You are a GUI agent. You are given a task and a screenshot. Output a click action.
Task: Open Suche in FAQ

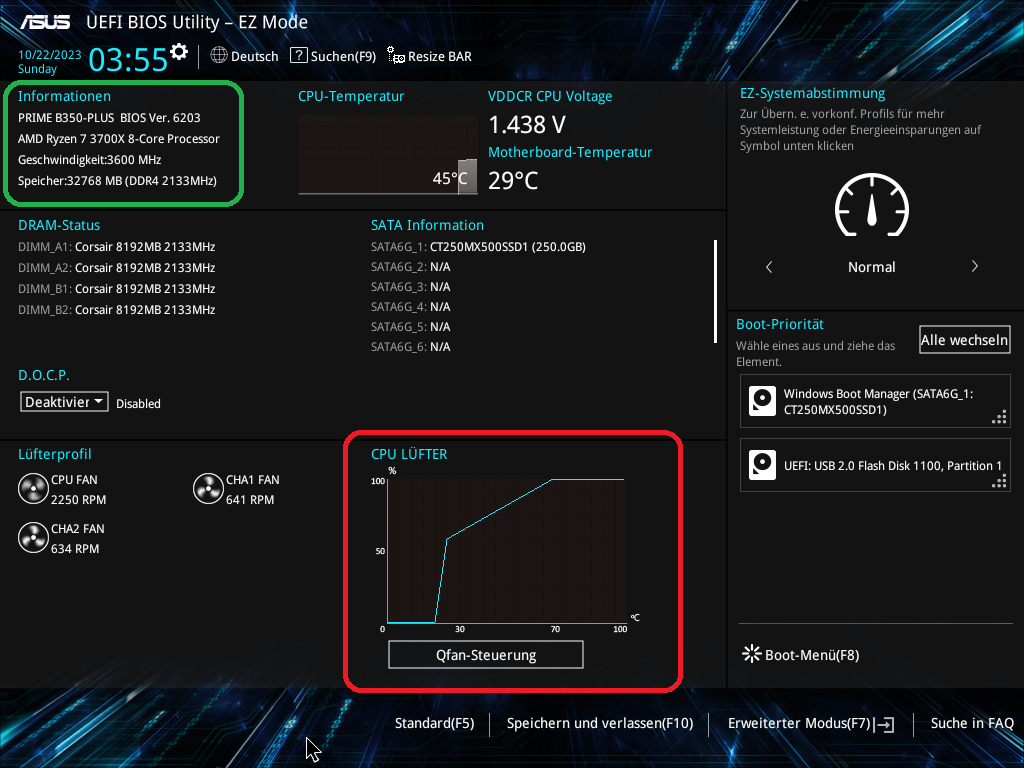pyautogui.click(x=972, y=723)
